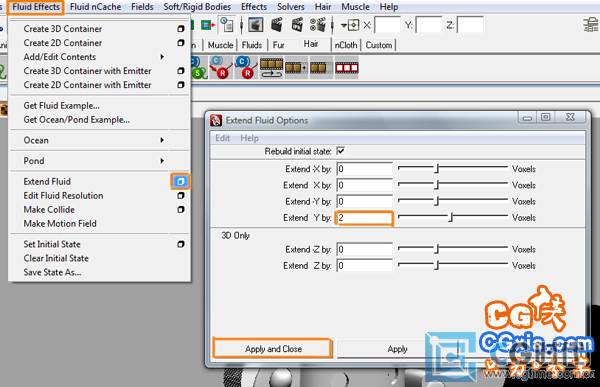Open the Solvers menu

click(x=291, y=7)
